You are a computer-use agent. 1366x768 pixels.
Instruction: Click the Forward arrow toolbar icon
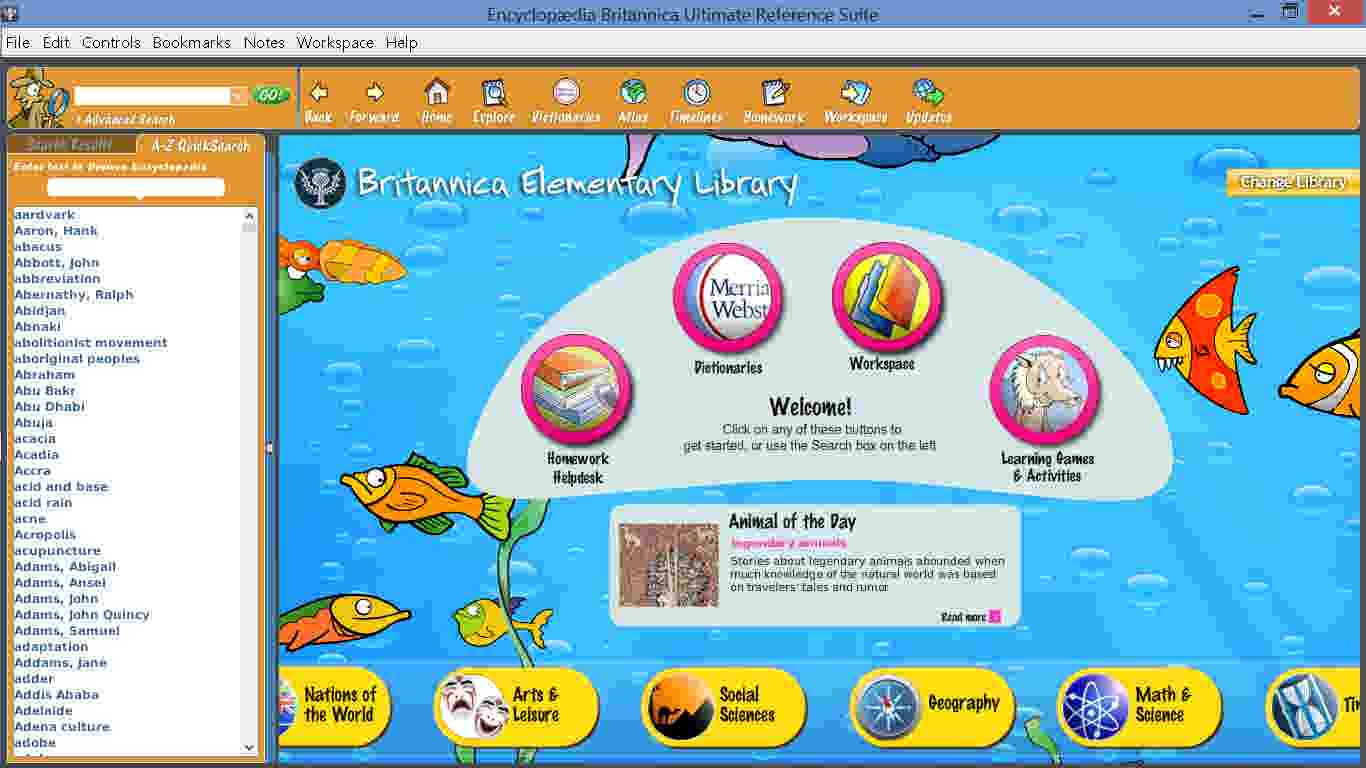tap(375, 94)
